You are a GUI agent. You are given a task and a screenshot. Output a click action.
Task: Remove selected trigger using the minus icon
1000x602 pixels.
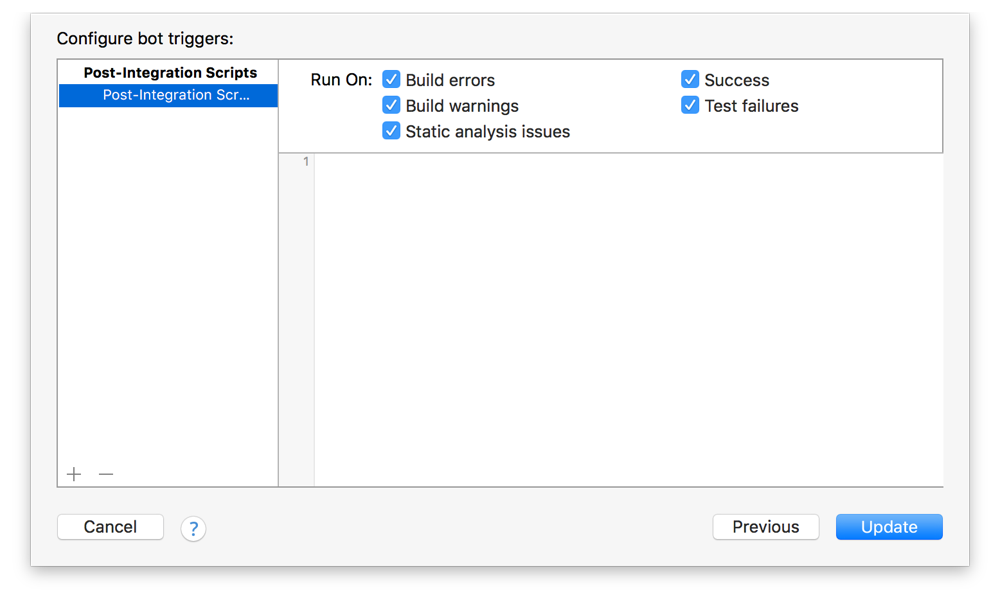point(105,474)
